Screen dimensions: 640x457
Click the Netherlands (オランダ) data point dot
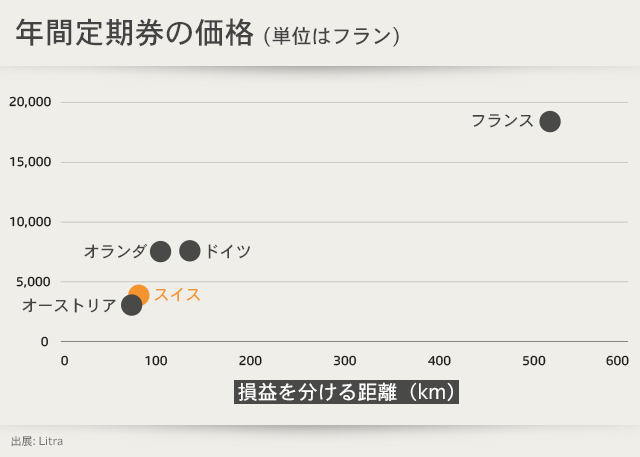(x=160, y=251)
